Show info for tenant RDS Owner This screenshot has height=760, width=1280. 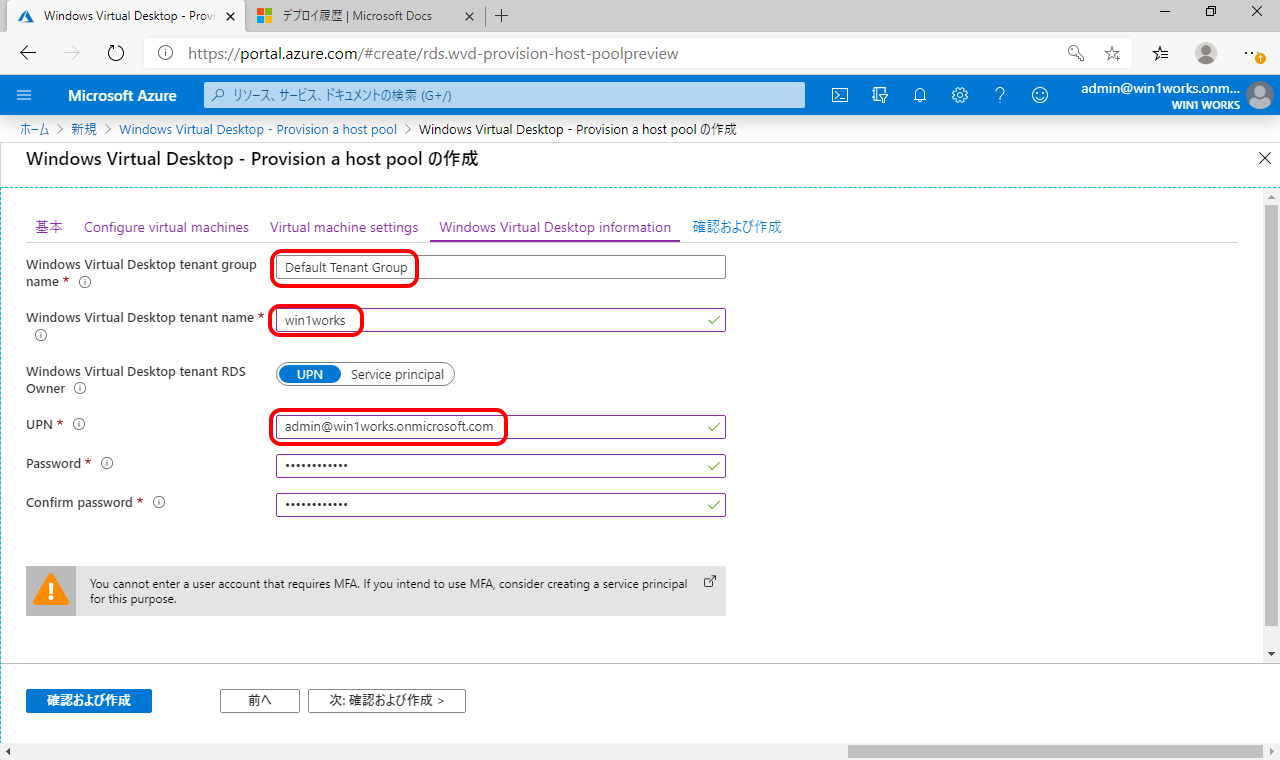[x=80, y=388]
